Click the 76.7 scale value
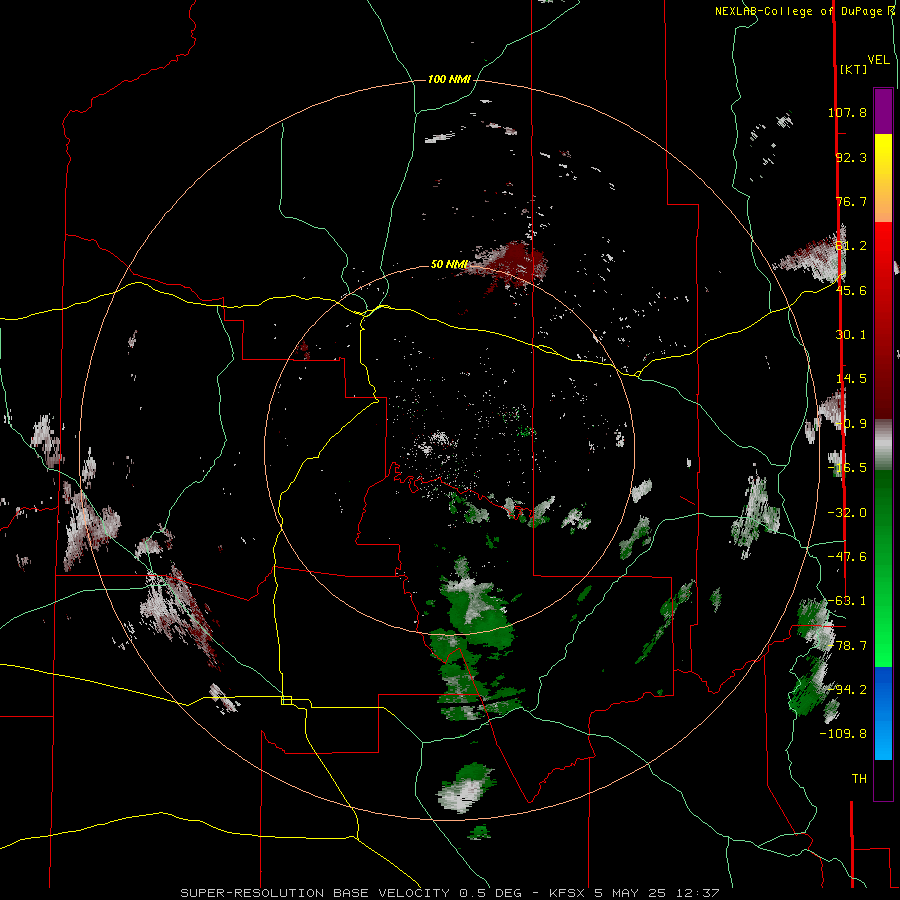This screenshot has width=900, height=900. (x=851, y=201)
